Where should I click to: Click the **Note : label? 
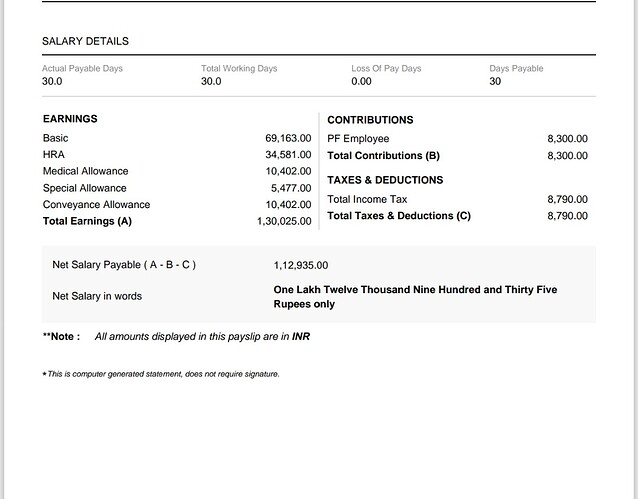tap(61, 337)
